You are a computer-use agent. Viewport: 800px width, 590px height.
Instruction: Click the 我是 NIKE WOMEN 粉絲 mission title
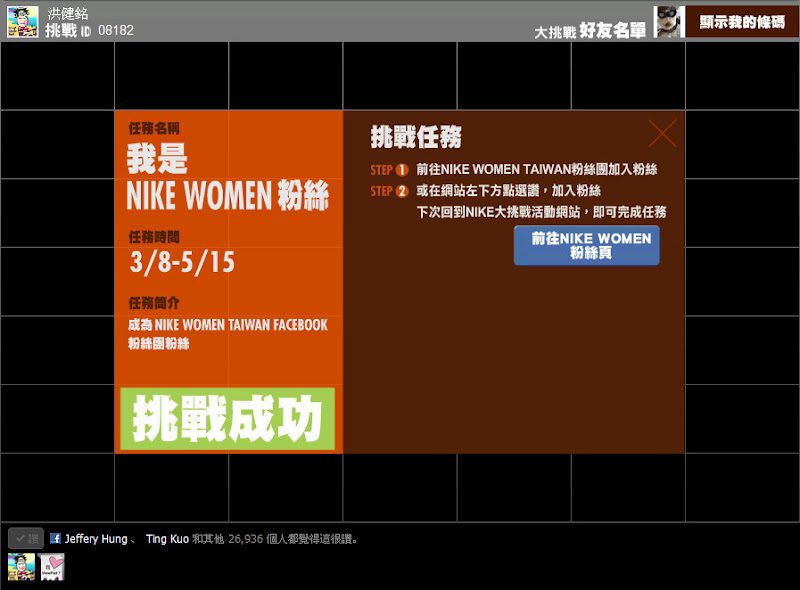click(228, 177)
